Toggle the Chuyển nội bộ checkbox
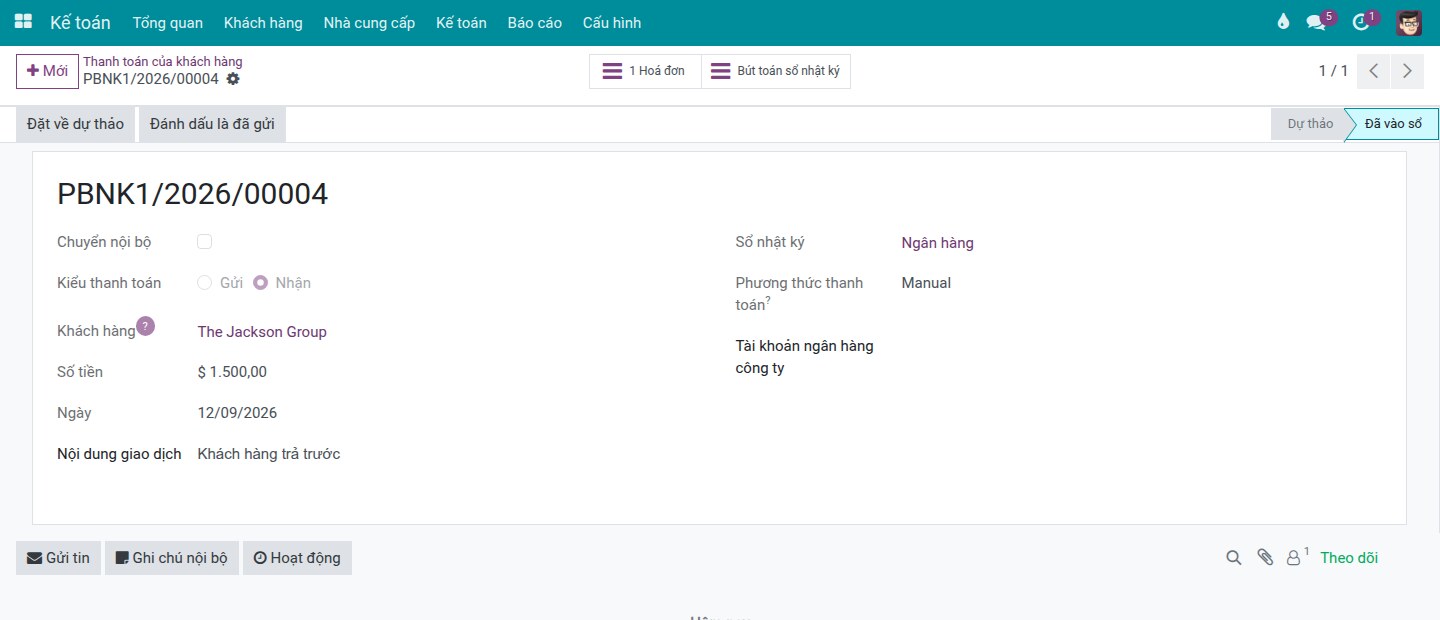 coord(204,241)
